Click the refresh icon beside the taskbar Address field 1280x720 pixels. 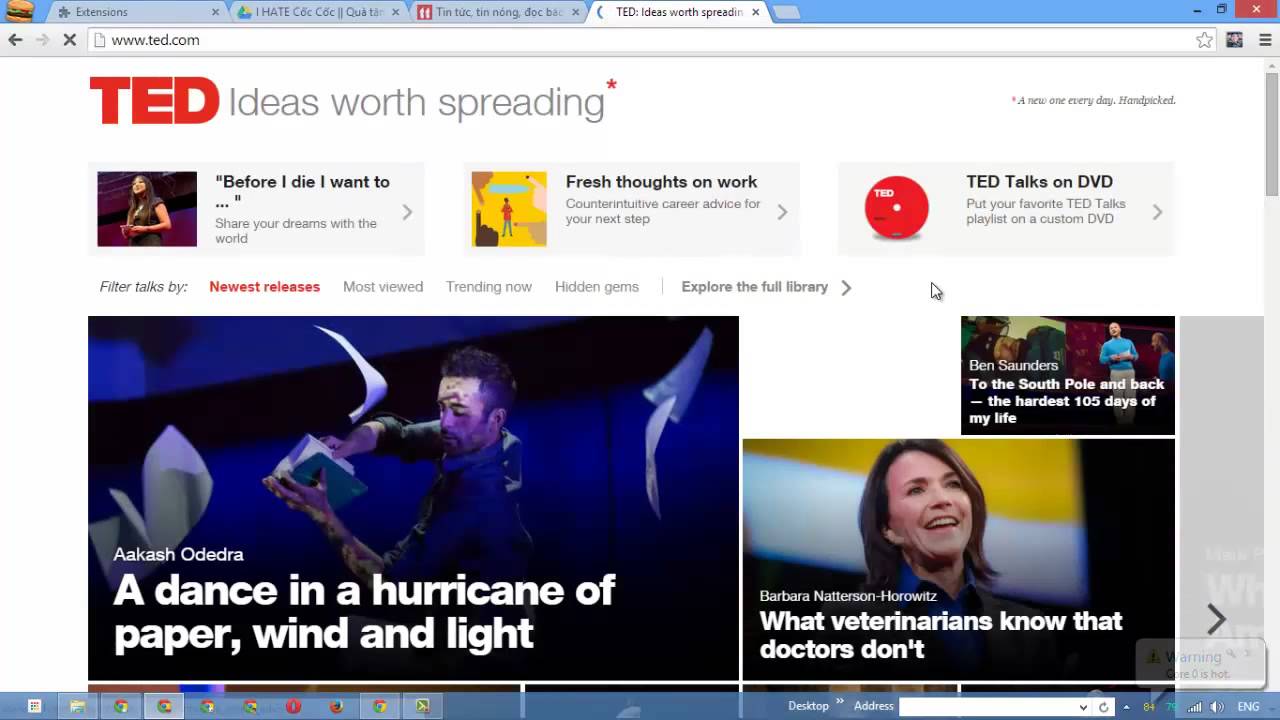1104,707
